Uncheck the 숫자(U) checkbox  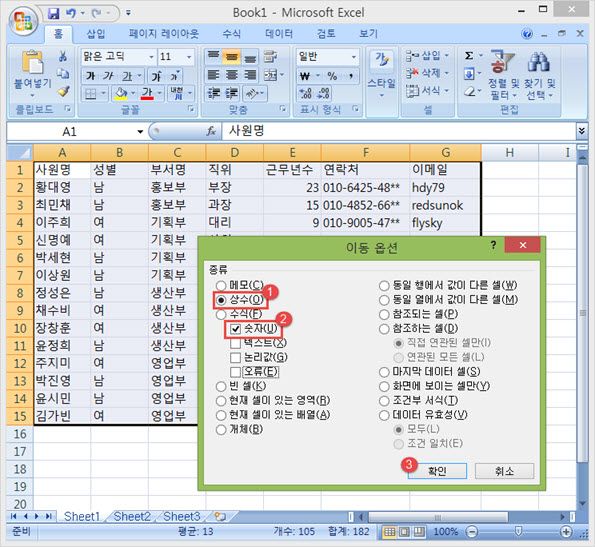[235, 329]
